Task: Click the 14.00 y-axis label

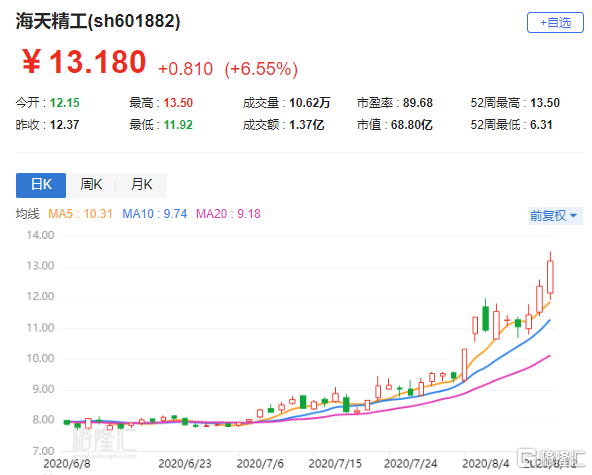Action: tap(40, 235)
